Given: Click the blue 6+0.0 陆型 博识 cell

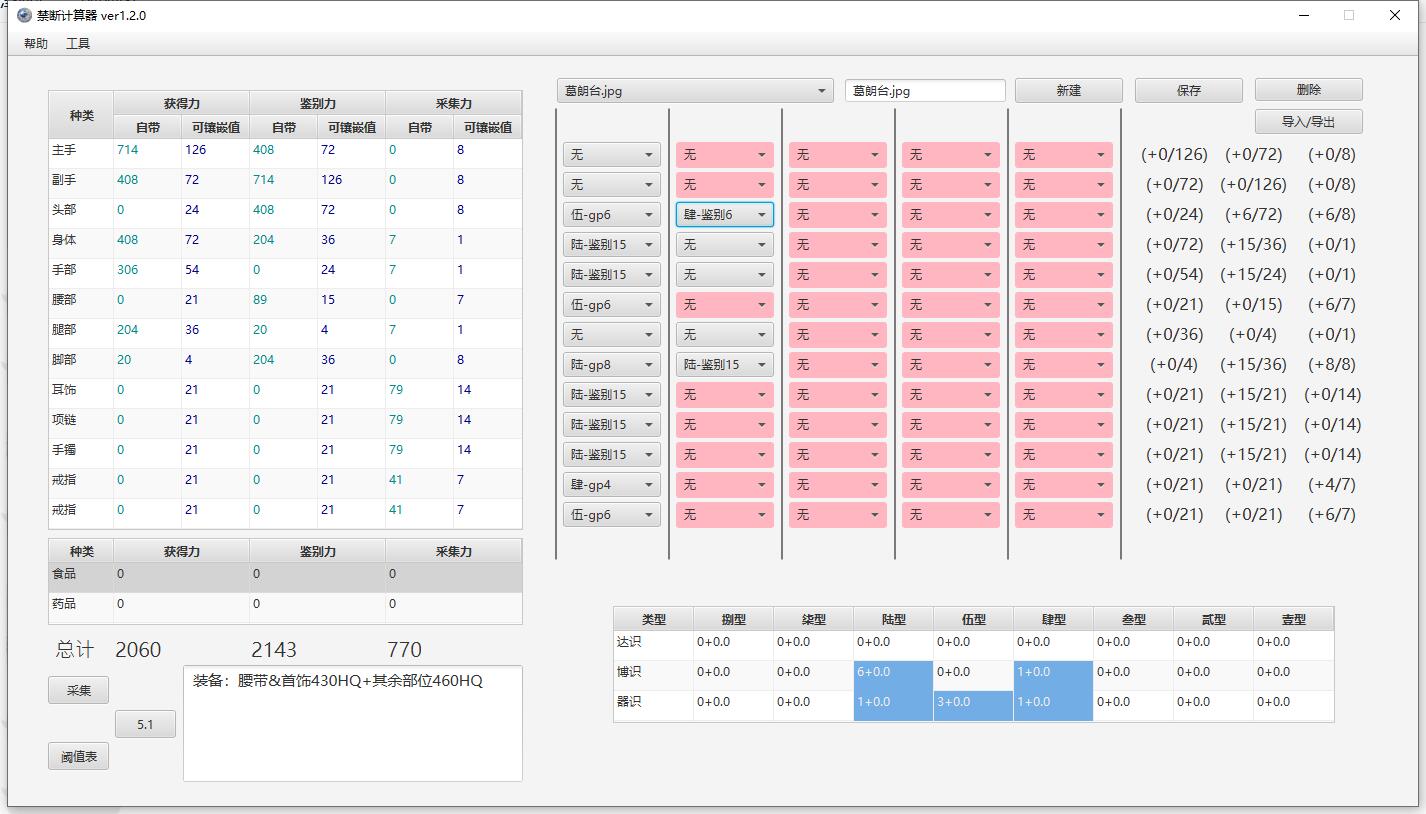Looking at the screenshot, I should point(893,673).
